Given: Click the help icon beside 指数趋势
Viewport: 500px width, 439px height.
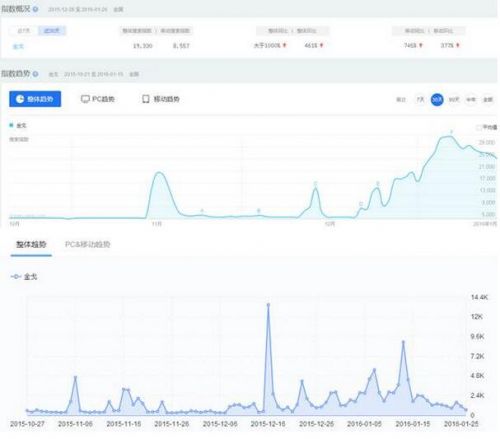Looking at the screenshot, I should pos(35,74).
